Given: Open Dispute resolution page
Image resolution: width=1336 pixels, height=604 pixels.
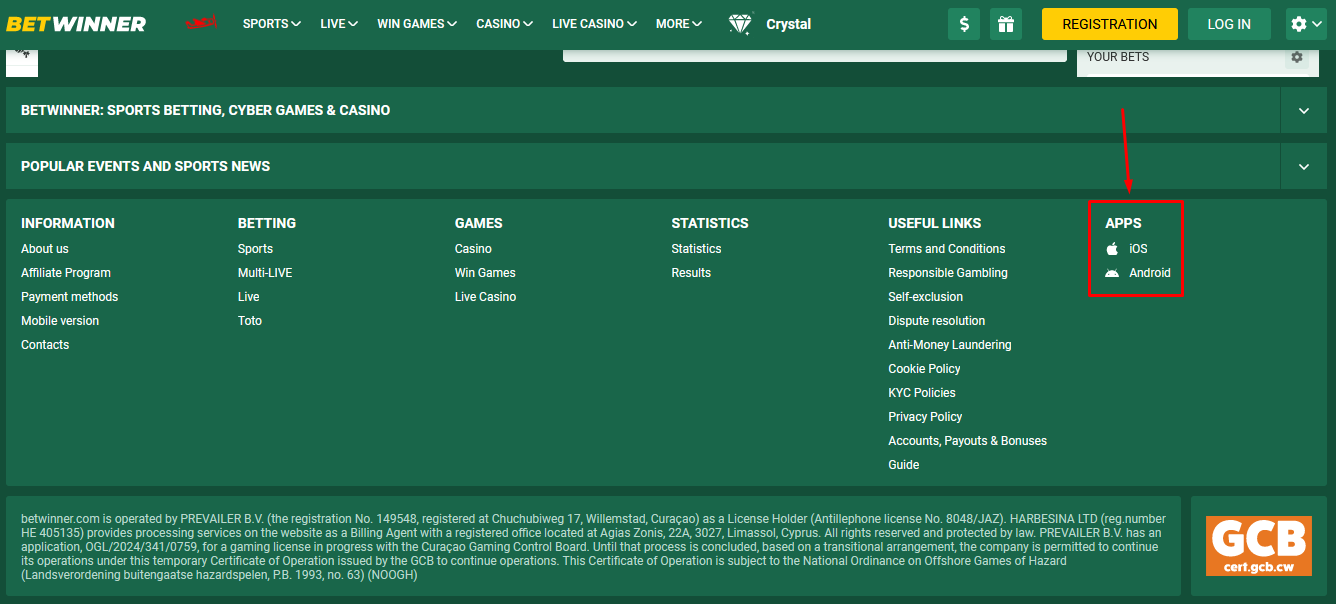Looking at the screenshot, I should pyautogui.click(x=937, y=321).
